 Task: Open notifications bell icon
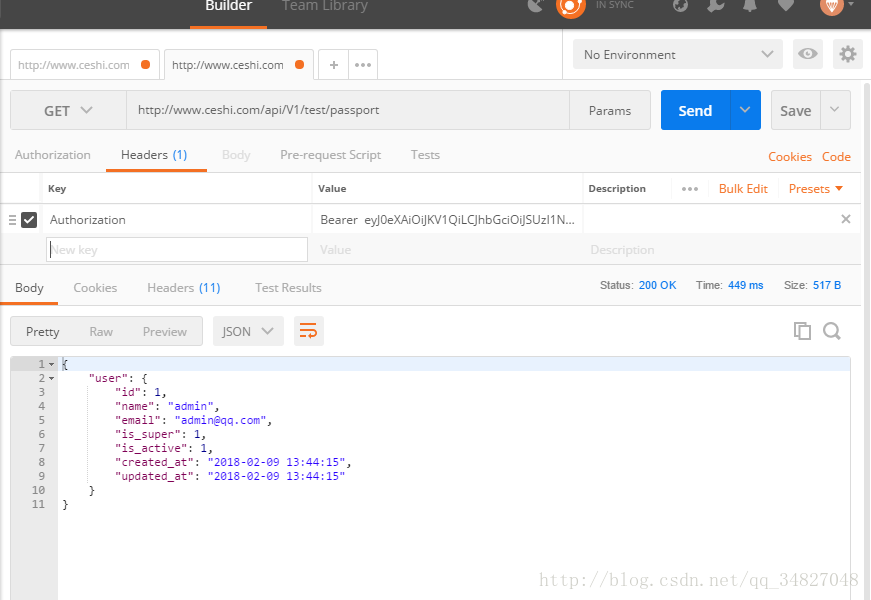750,6
